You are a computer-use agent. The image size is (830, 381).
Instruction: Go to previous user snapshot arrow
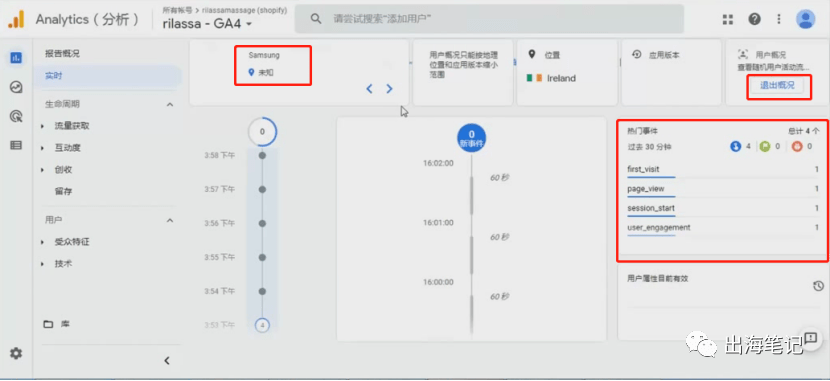coord(369,89)
